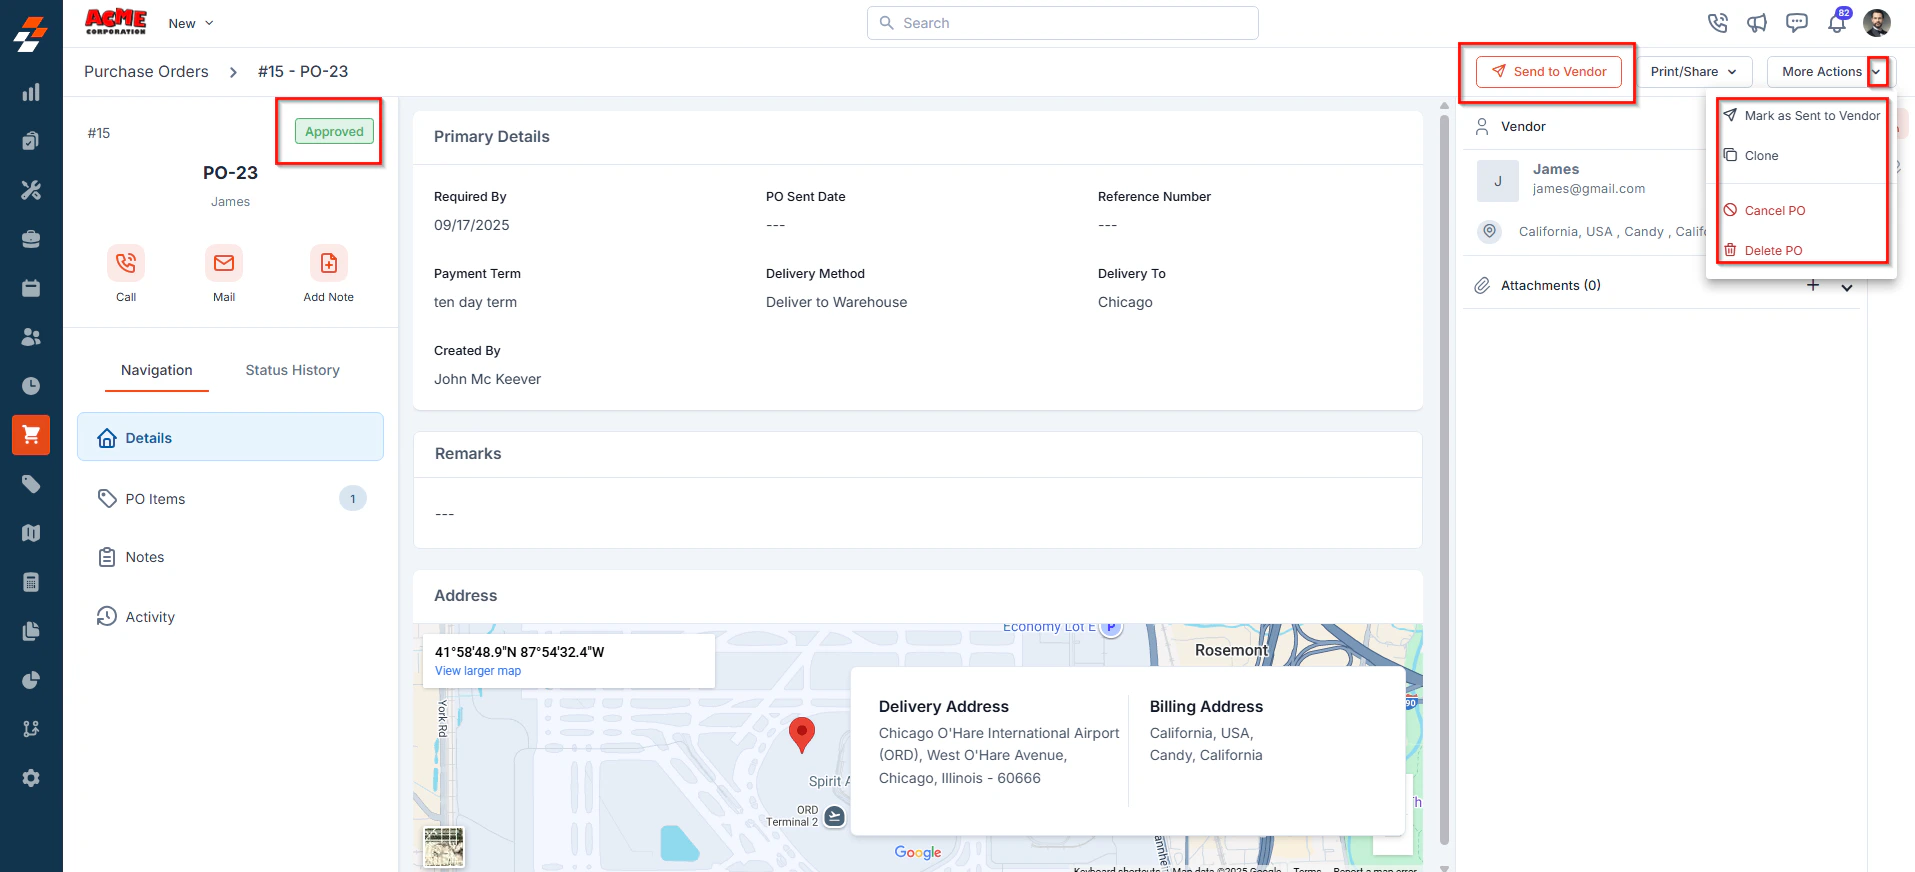Click View larger map link

click(478, 671)
